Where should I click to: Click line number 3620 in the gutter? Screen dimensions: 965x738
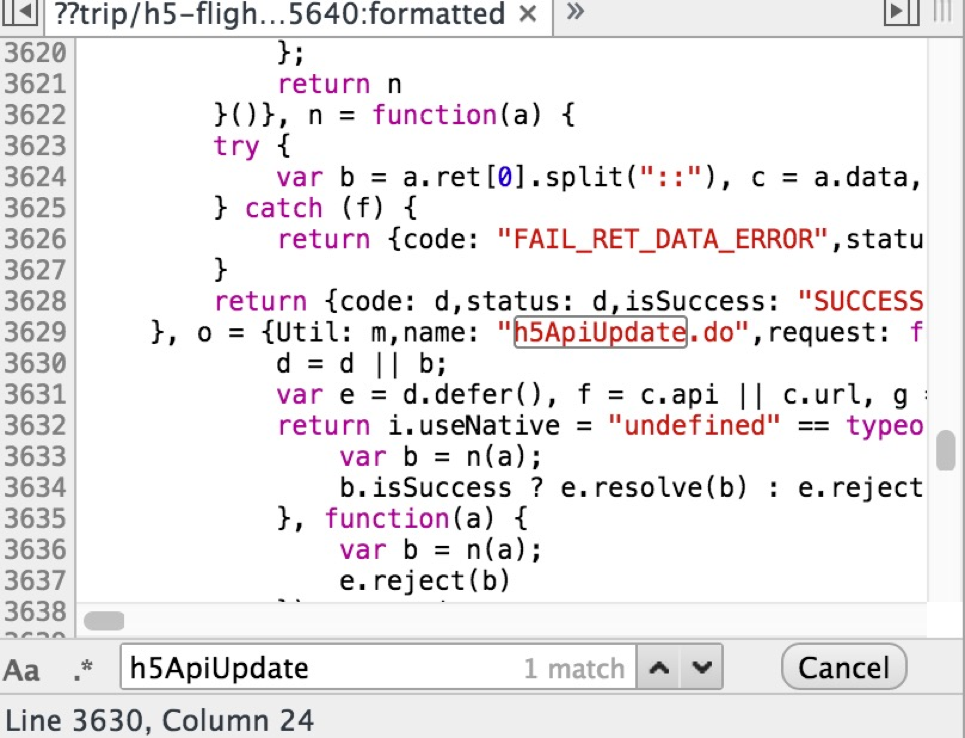tap(36, 53)
